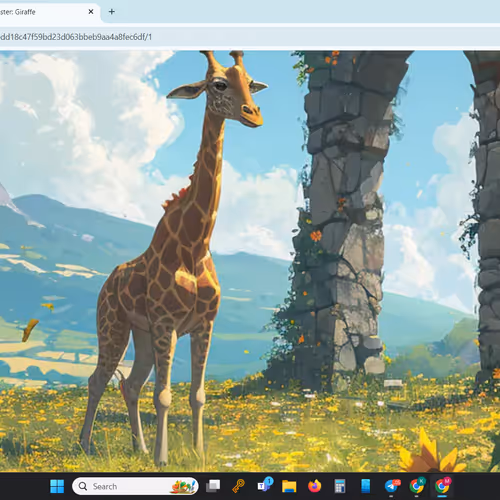This screenshot has width=500, height=500.
Task: Click the search highlight icon in Search box
Action: click(183, 486)
